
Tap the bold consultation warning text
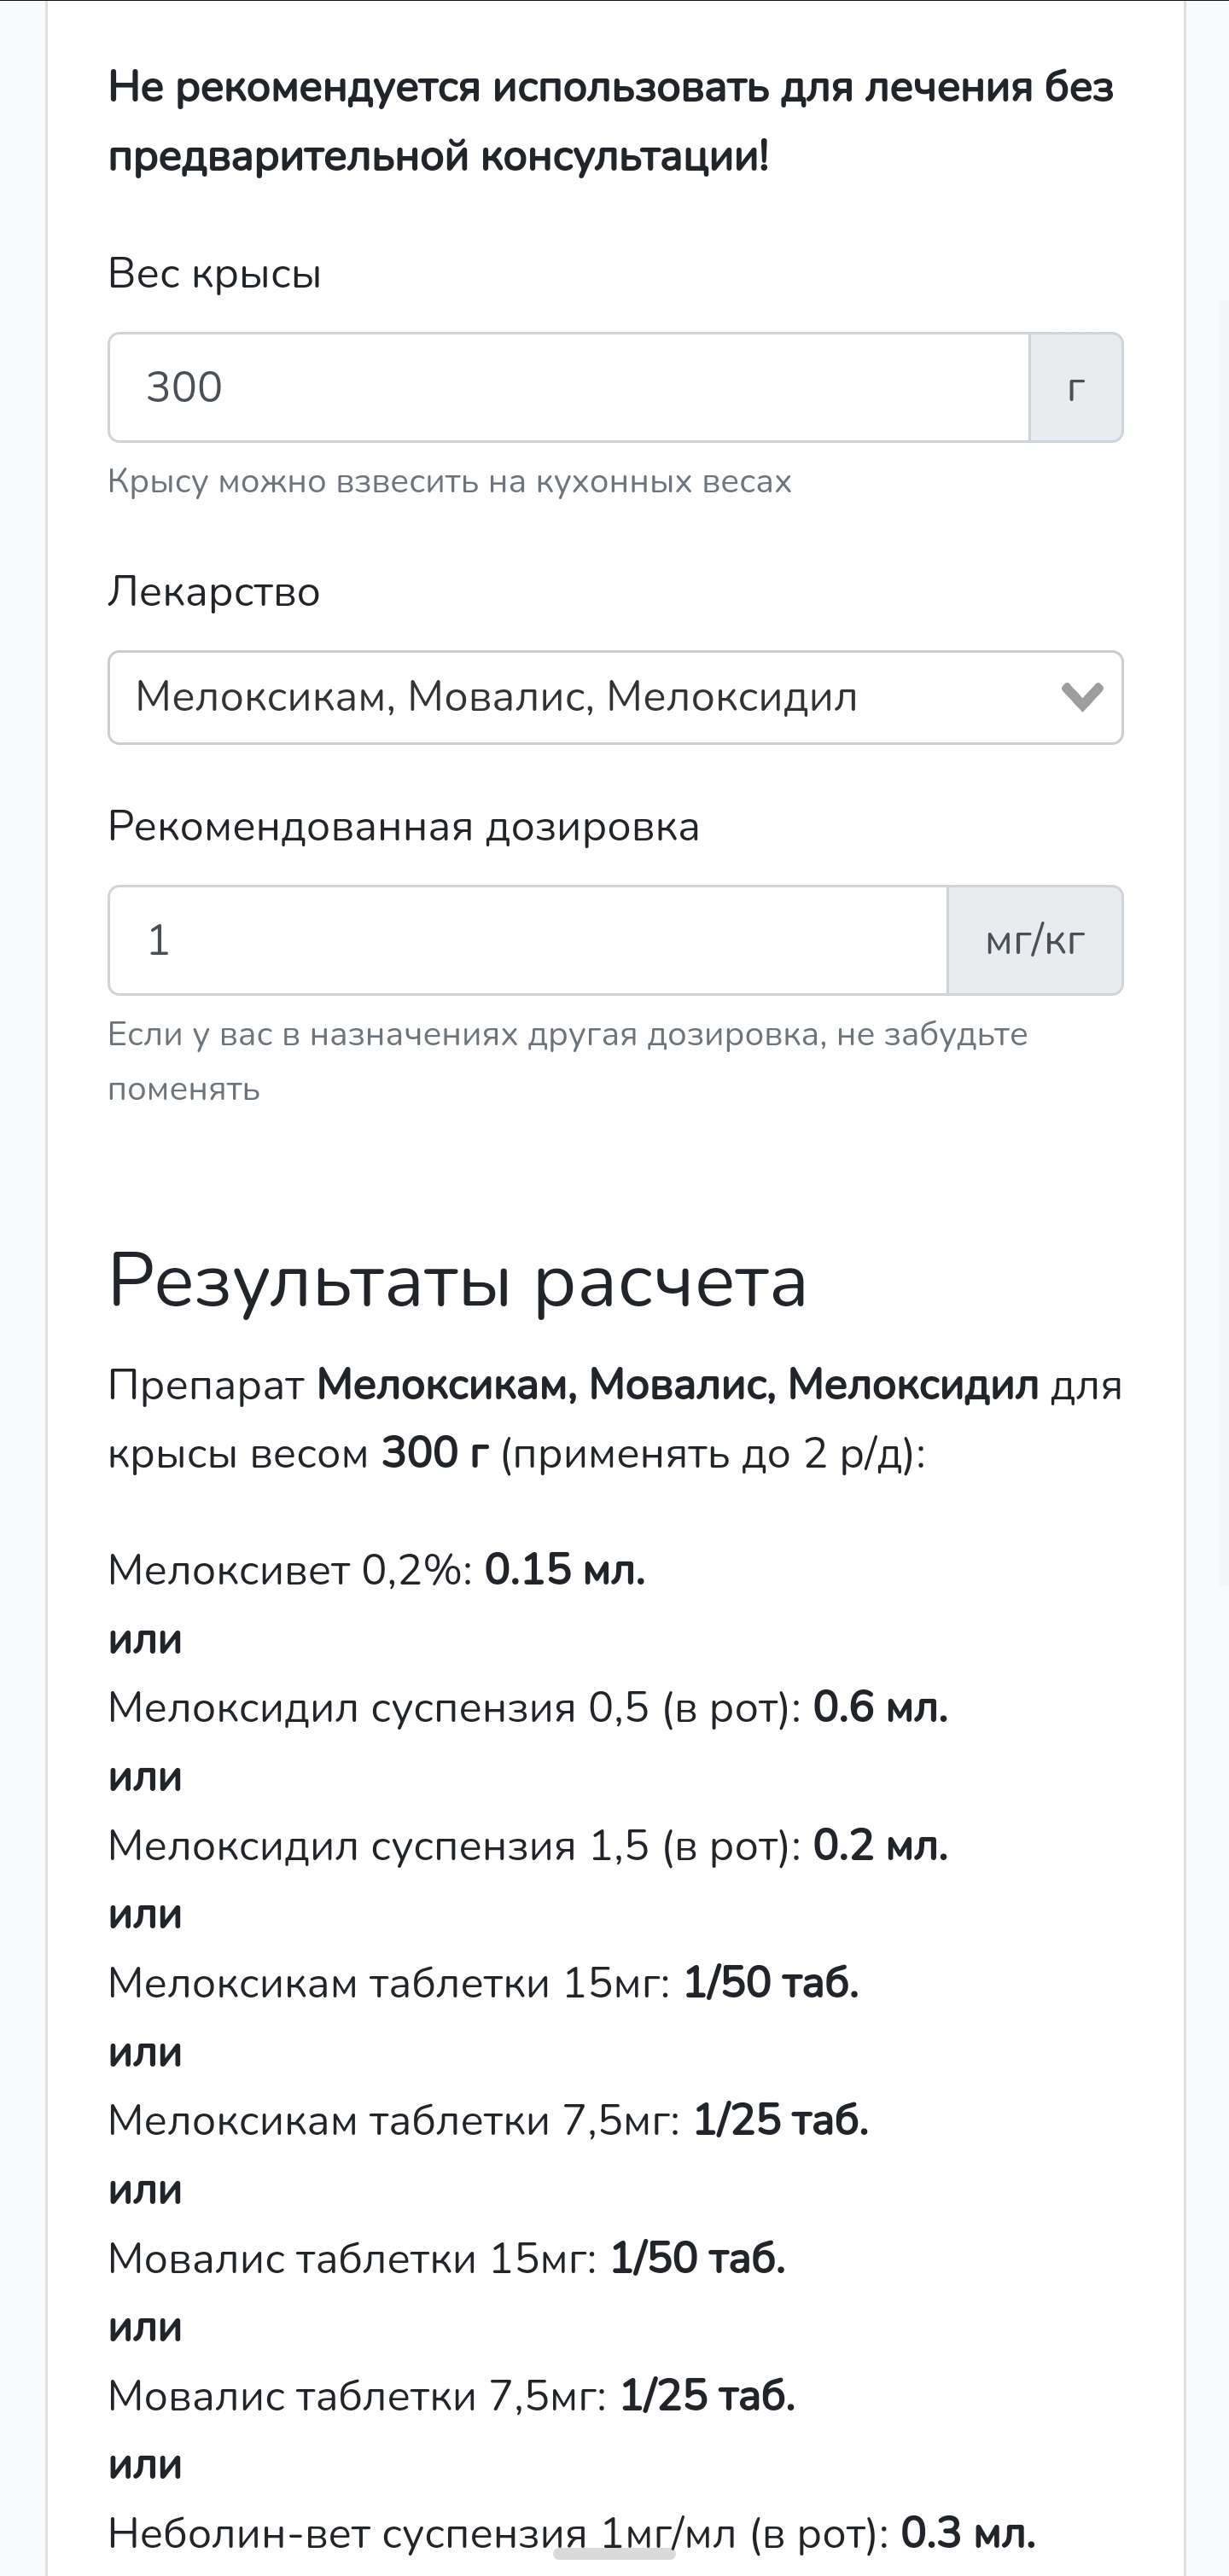click(x=610, y=122)
